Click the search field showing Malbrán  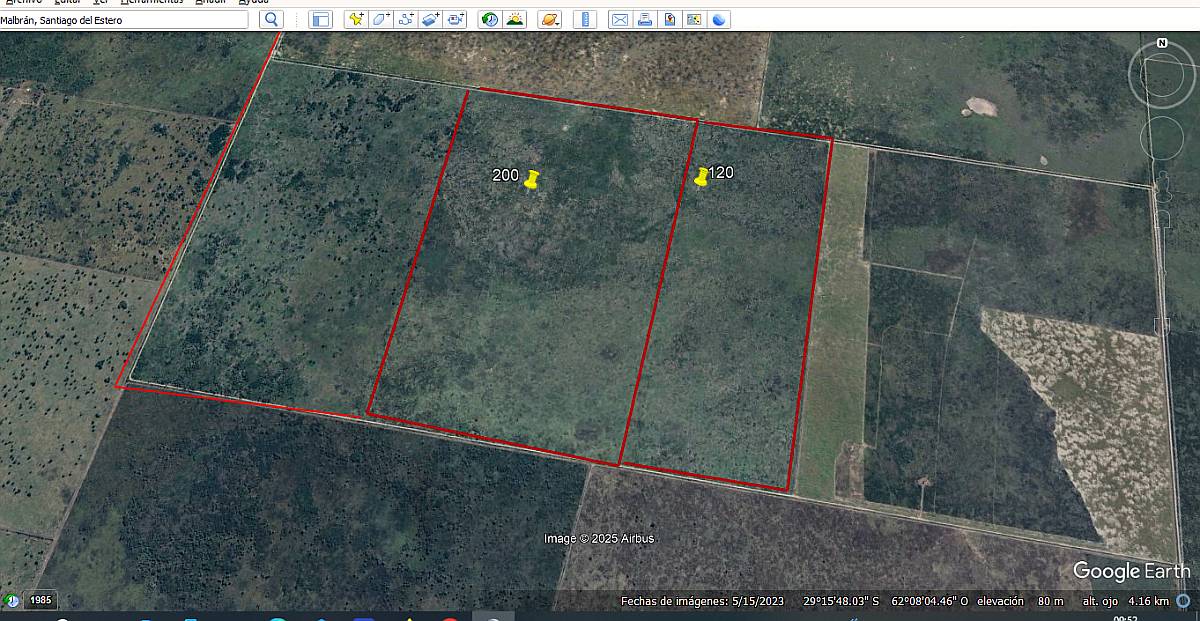click(120, 18)
